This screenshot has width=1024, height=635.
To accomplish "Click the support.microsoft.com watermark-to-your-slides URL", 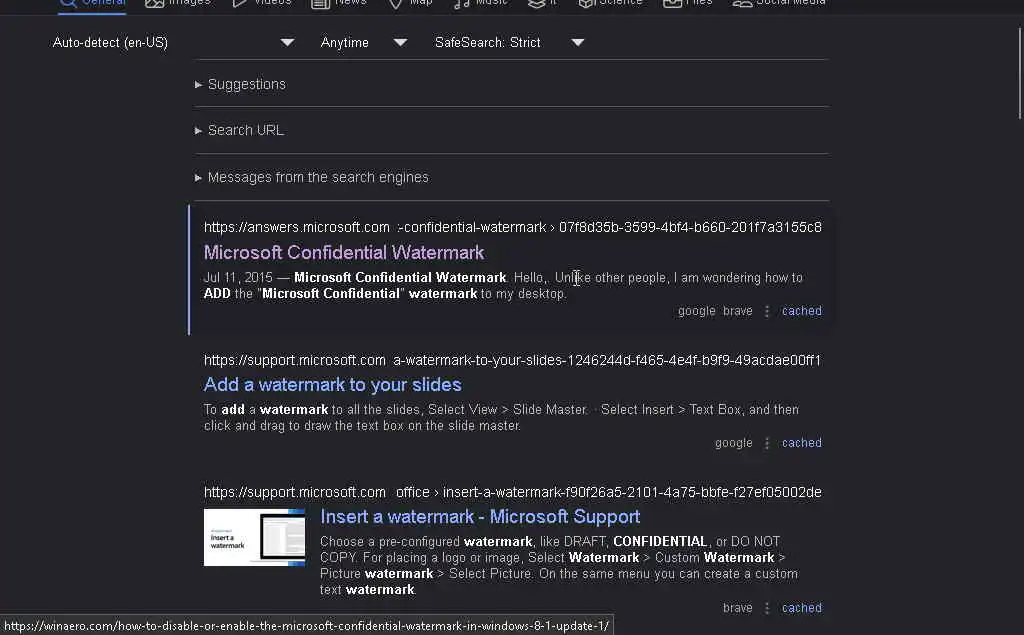I will (513, 360).
